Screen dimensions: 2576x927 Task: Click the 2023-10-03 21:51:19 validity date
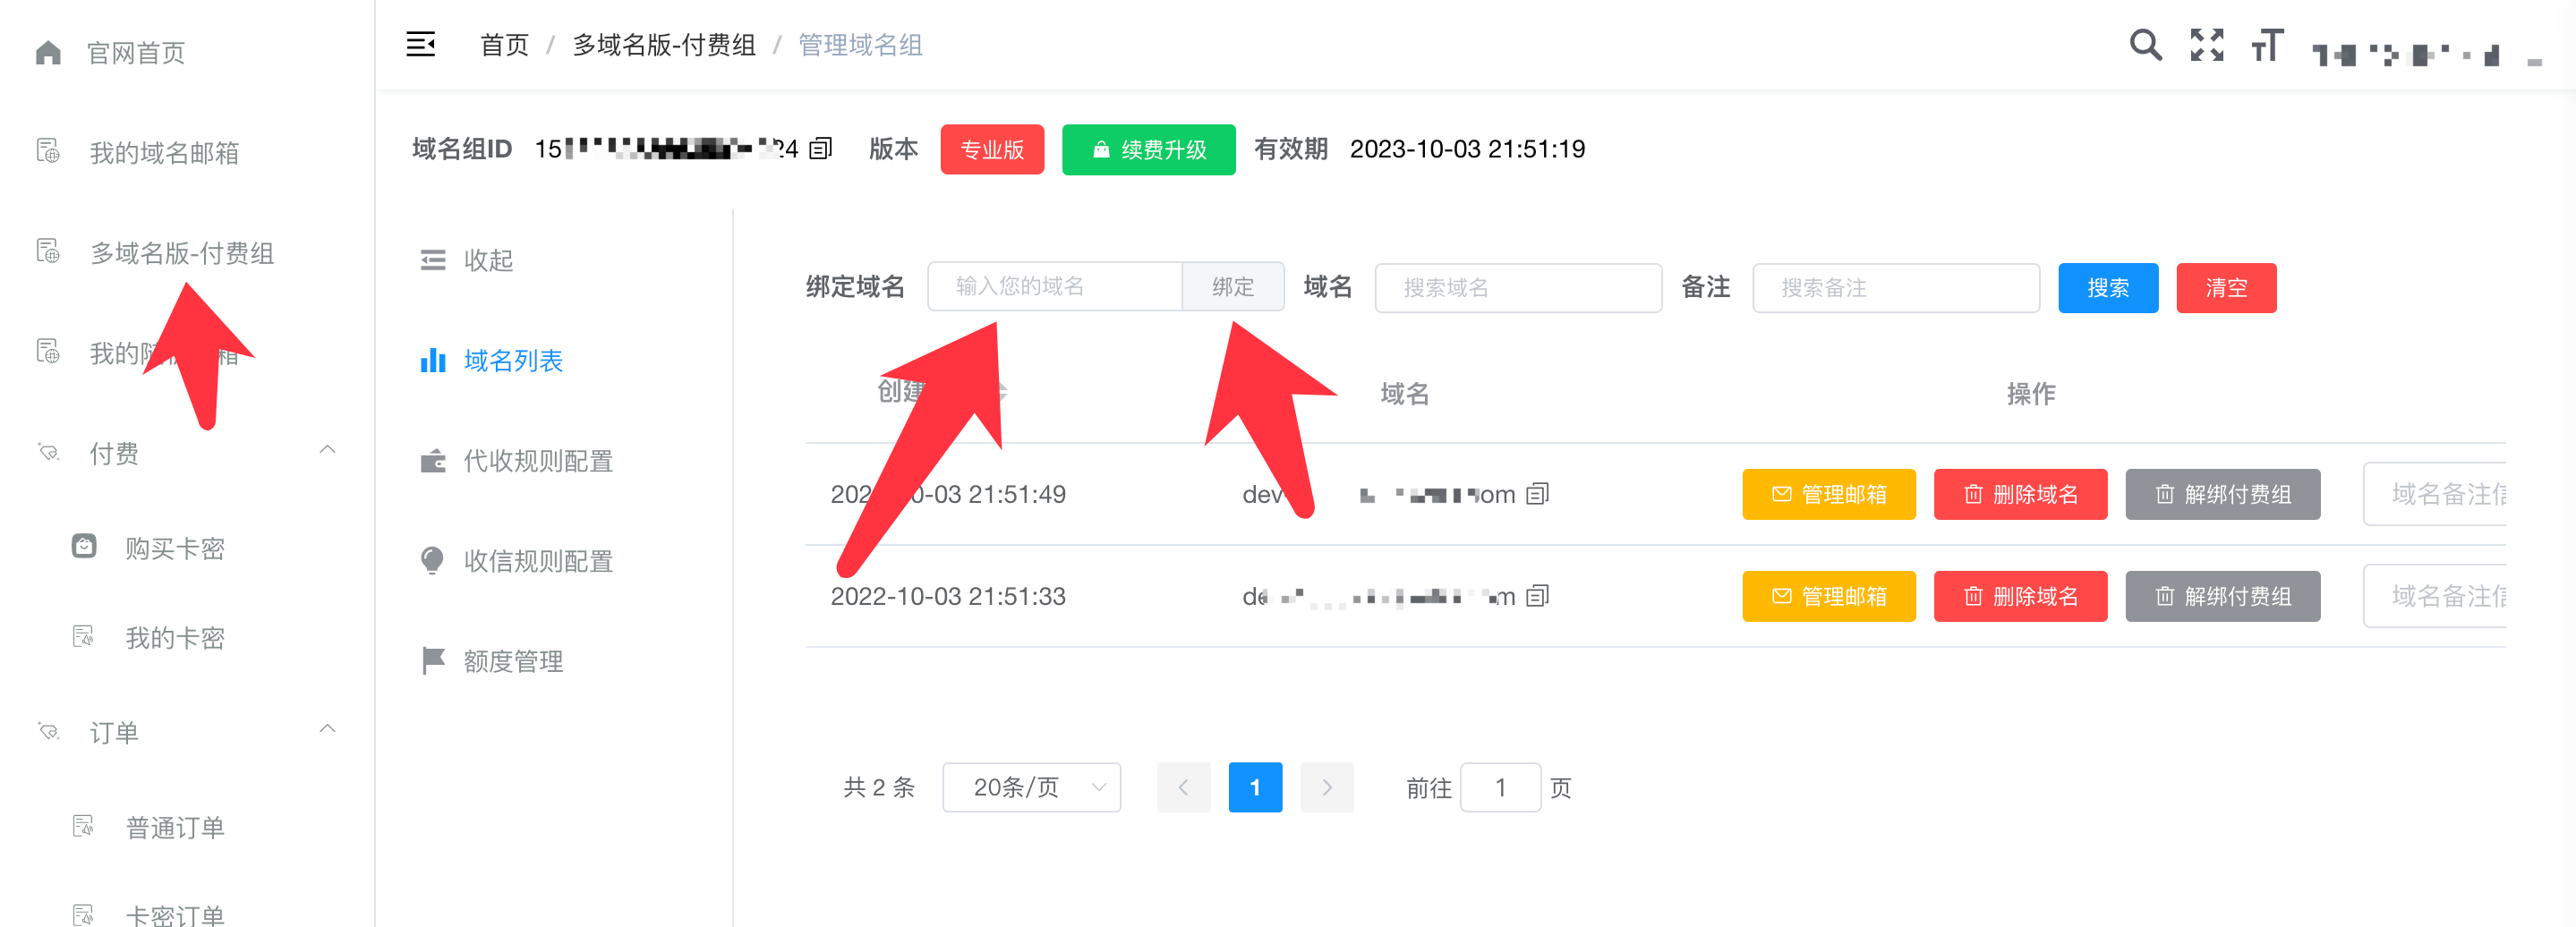[x=1467, y=149]
